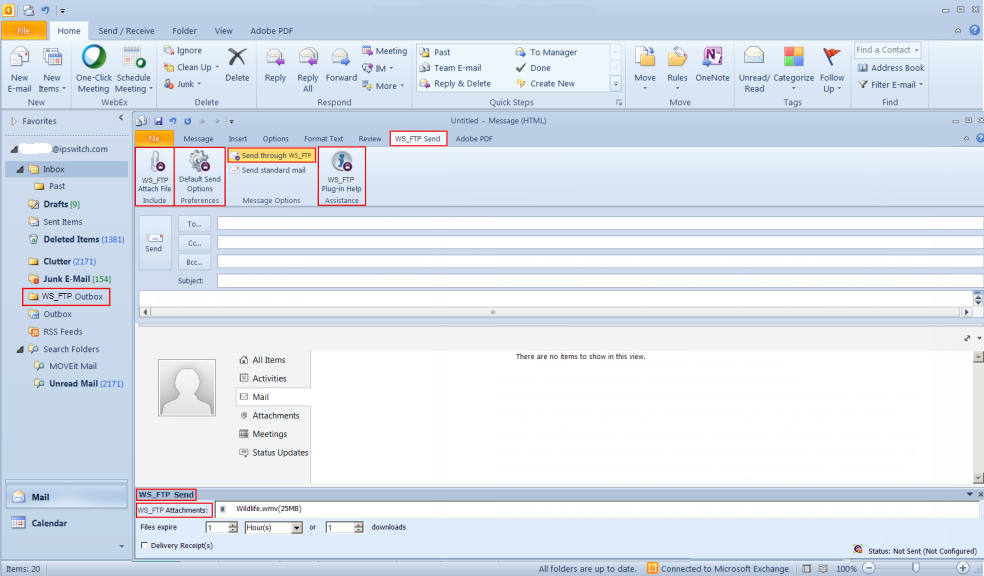
Task: Select Send through WS_FTP option
Action: (x=271, y=156)
